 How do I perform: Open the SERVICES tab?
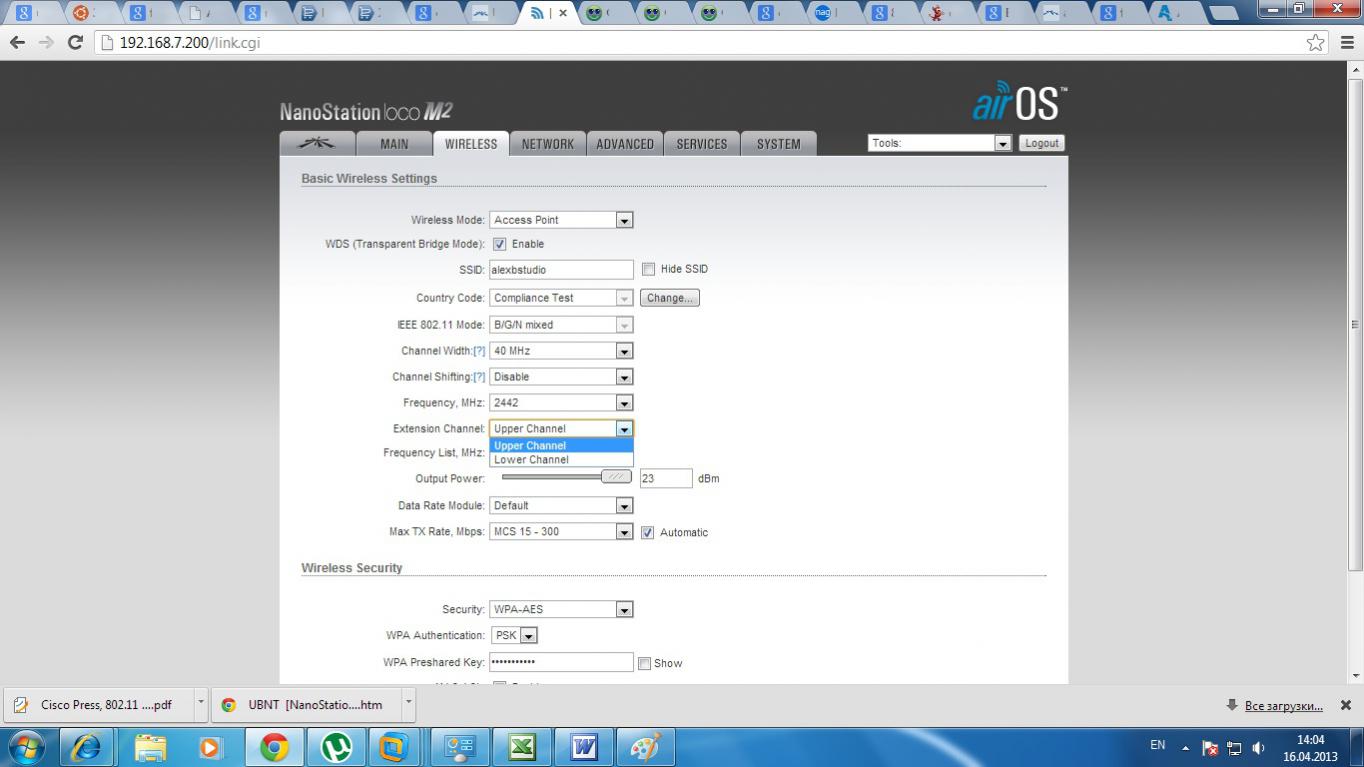702,144
